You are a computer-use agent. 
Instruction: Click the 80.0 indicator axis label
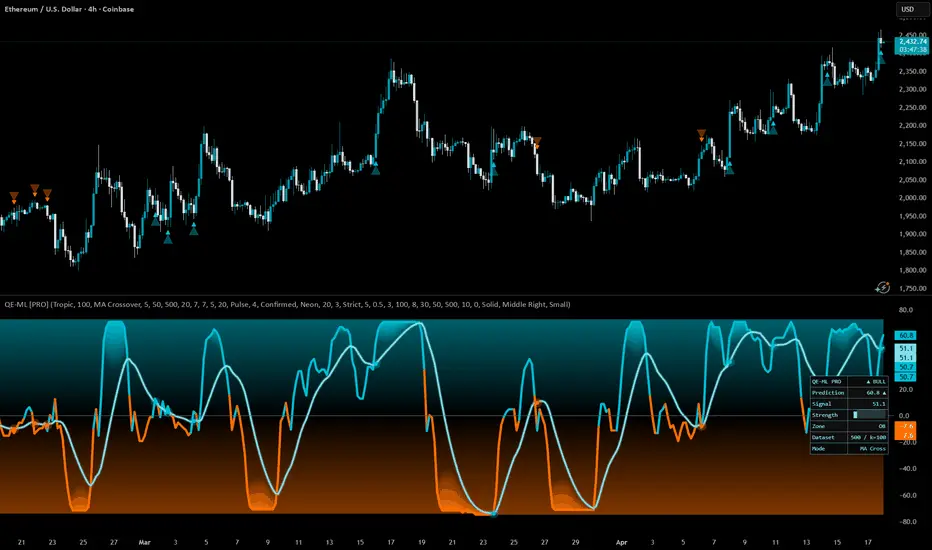click(x=906, y=310)
